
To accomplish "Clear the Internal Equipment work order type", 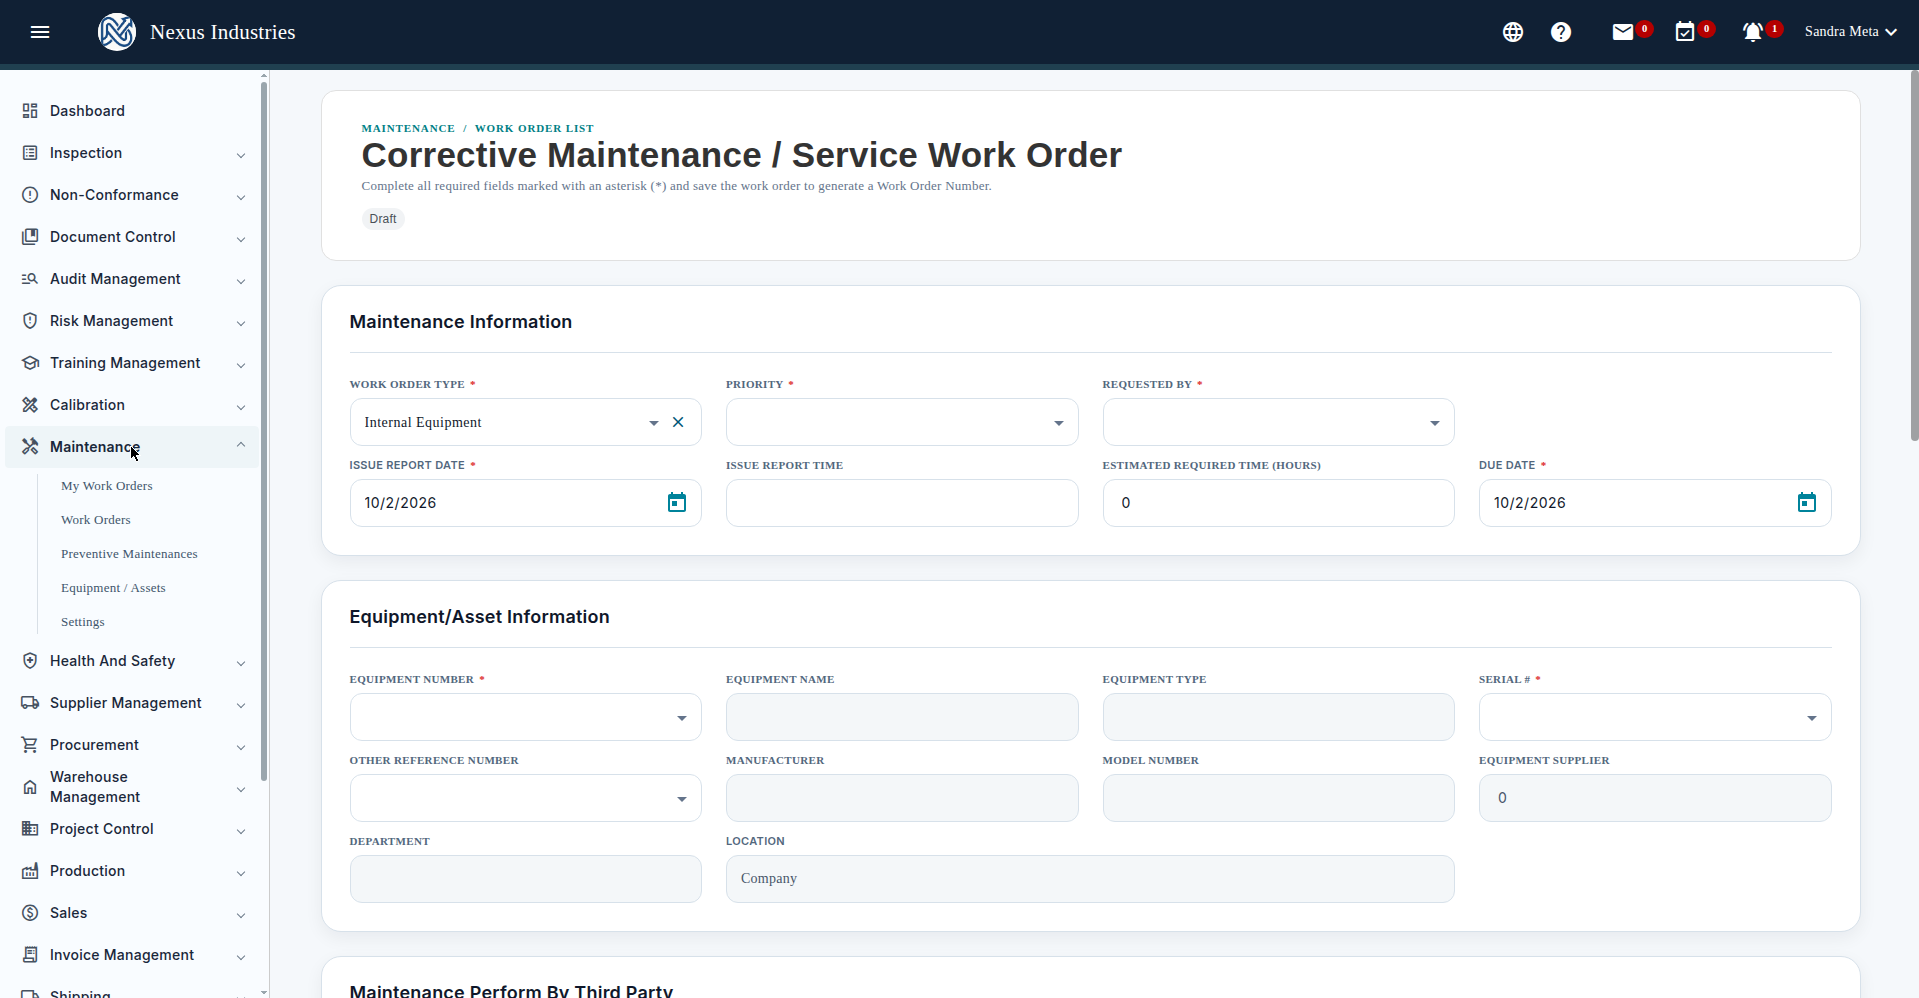I will coord(678,422).
